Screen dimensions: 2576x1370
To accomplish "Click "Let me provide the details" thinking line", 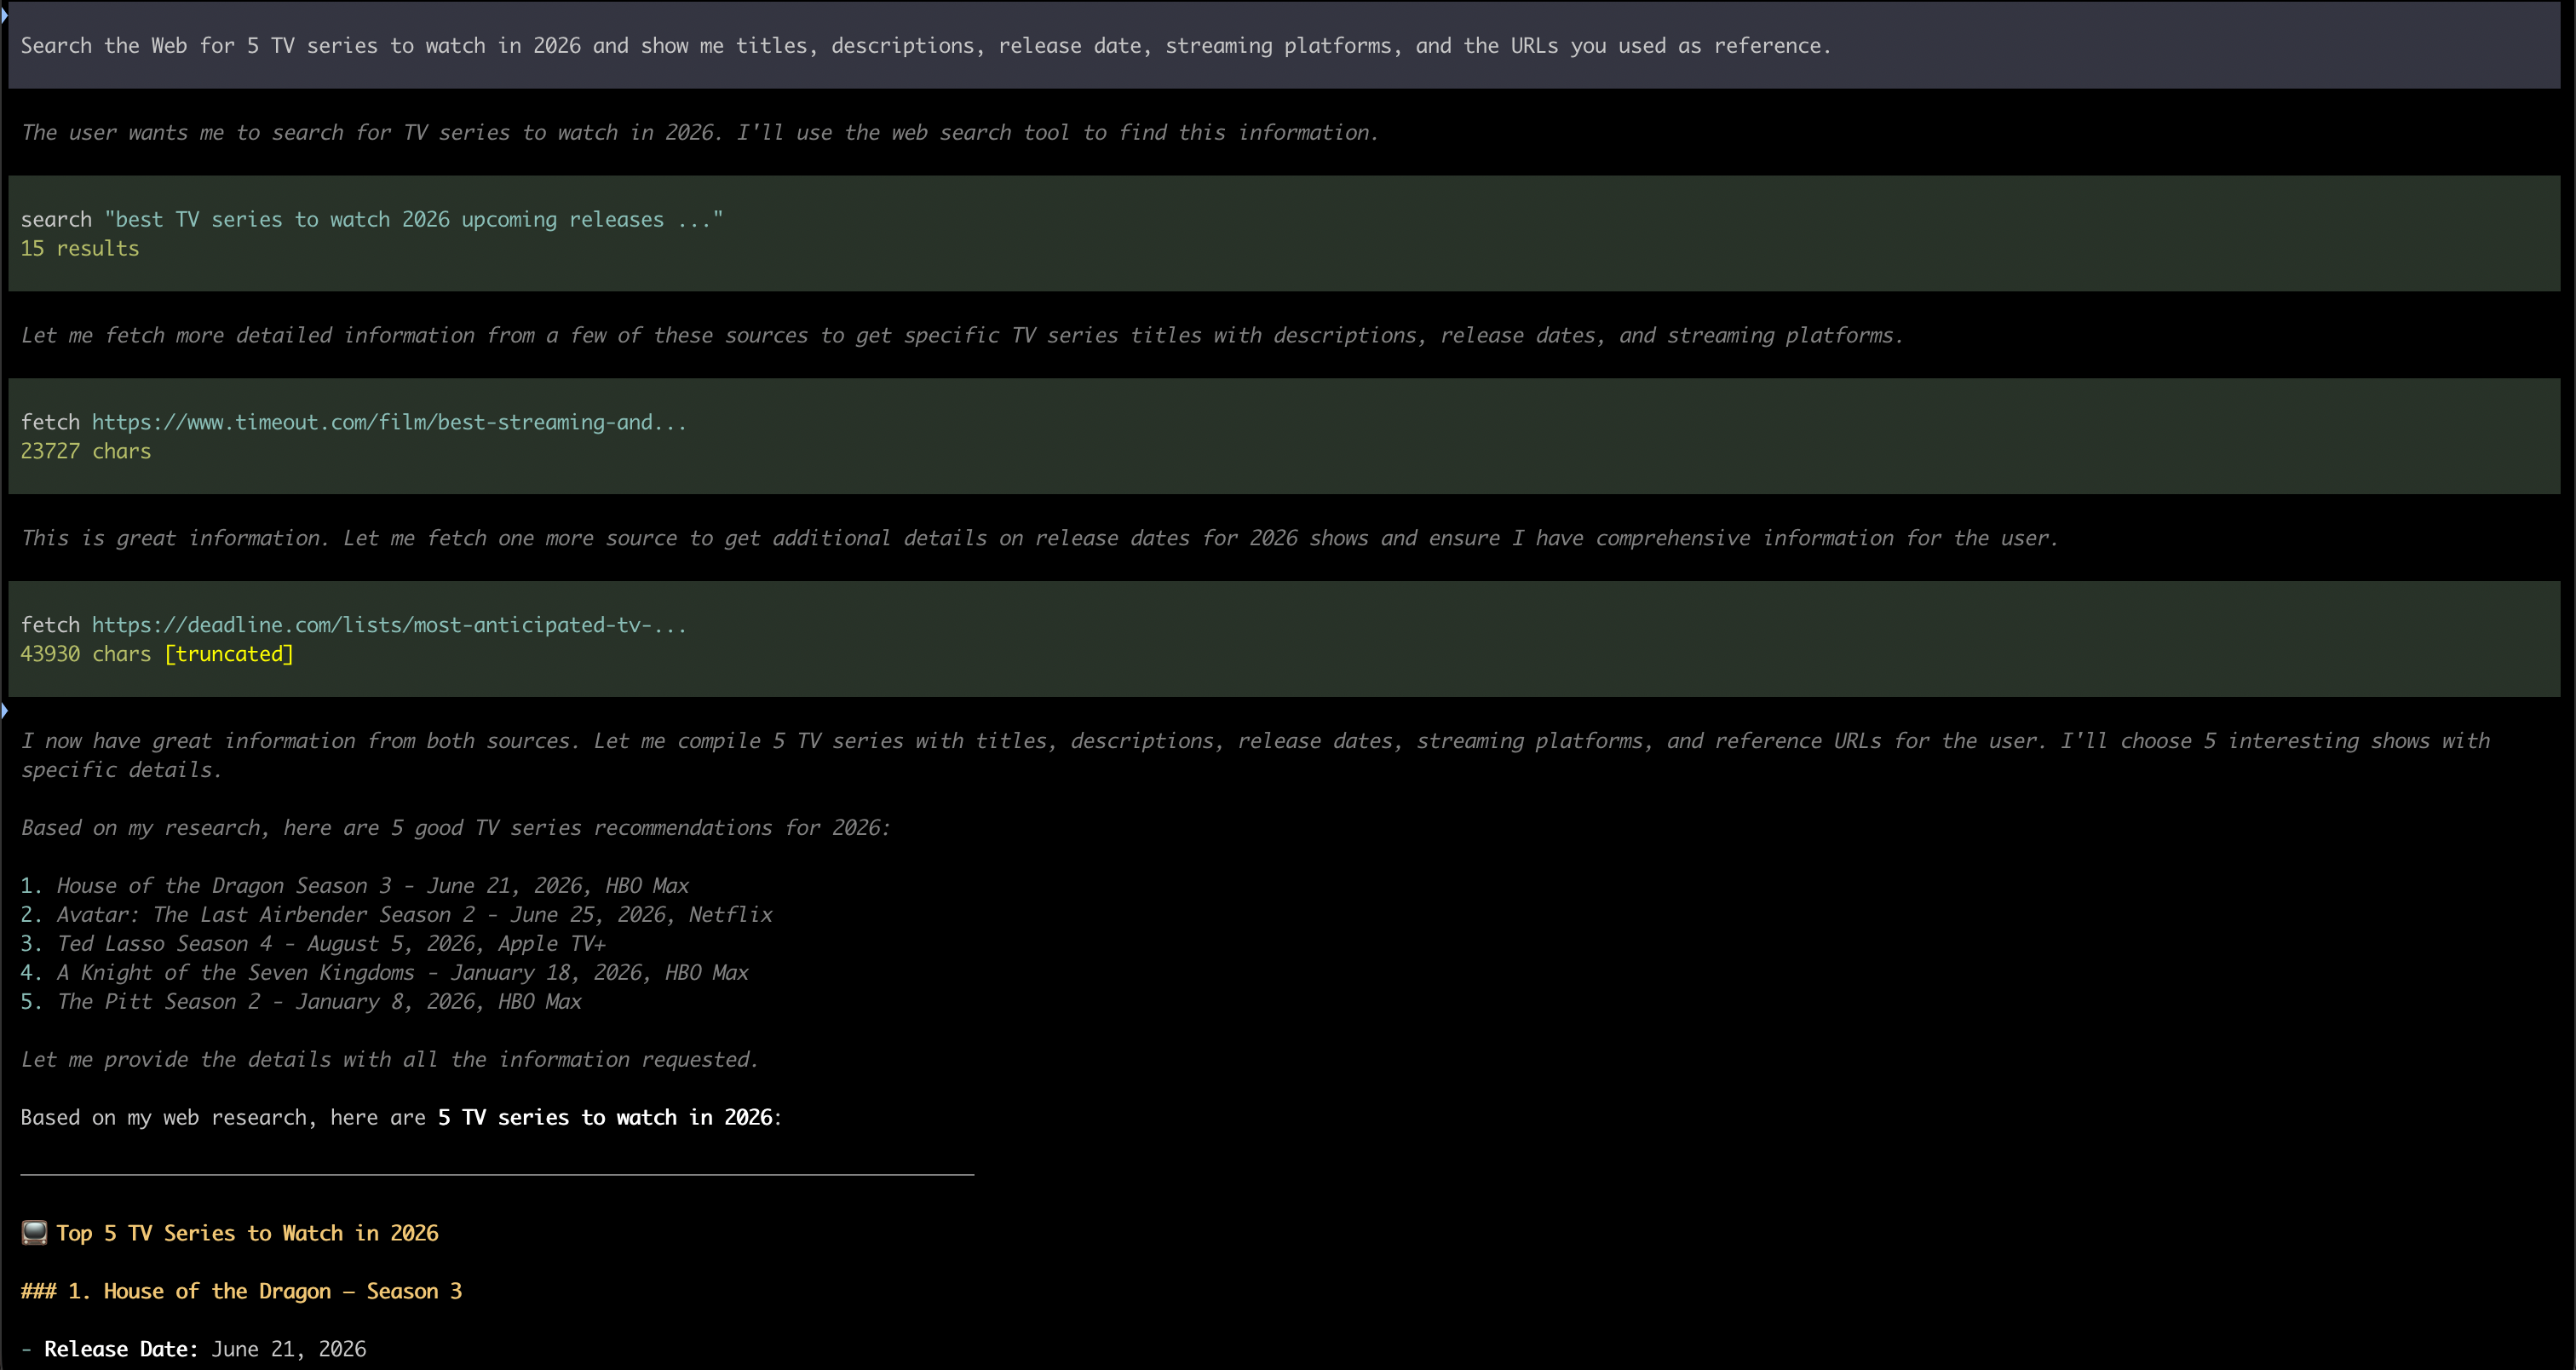I will pyautogui.click(x=390, y=1060).
